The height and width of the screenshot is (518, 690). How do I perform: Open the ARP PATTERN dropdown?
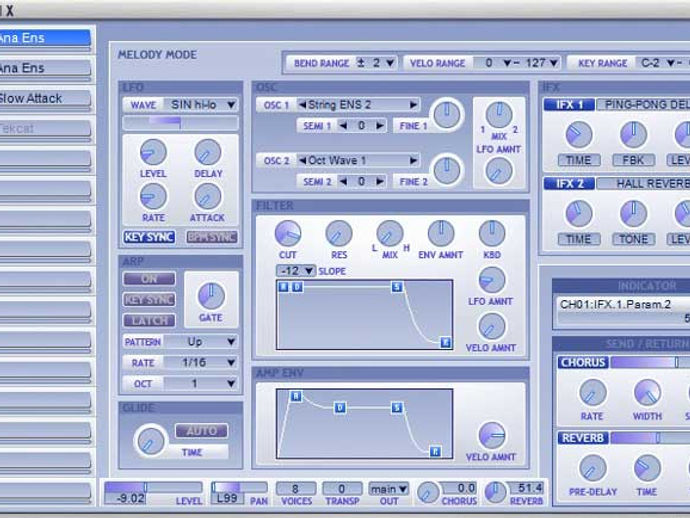[x=201, y=342]
